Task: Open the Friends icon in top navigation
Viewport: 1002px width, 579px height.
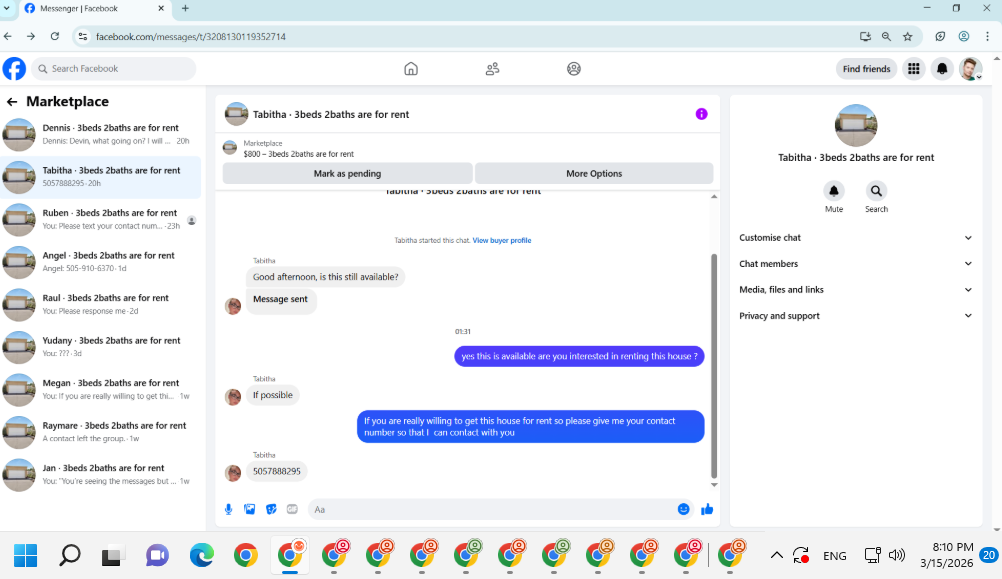Action: [x=492, y=68]
